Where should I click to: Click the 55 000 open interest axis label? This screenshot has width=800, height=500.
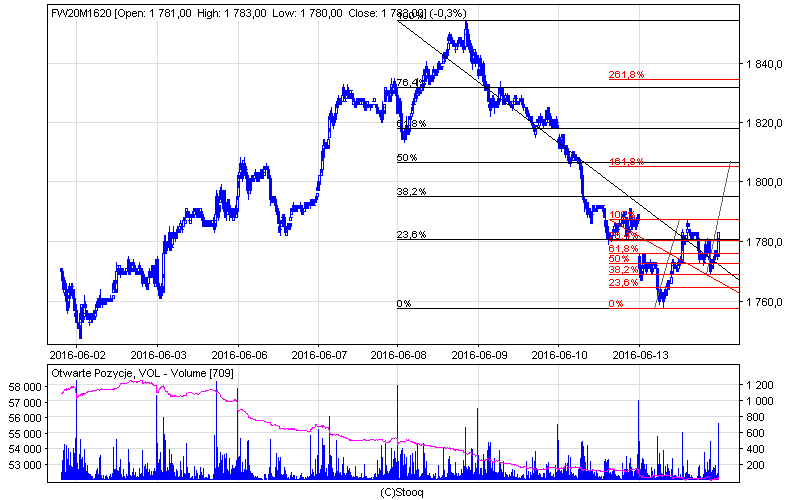click(25, 434)
